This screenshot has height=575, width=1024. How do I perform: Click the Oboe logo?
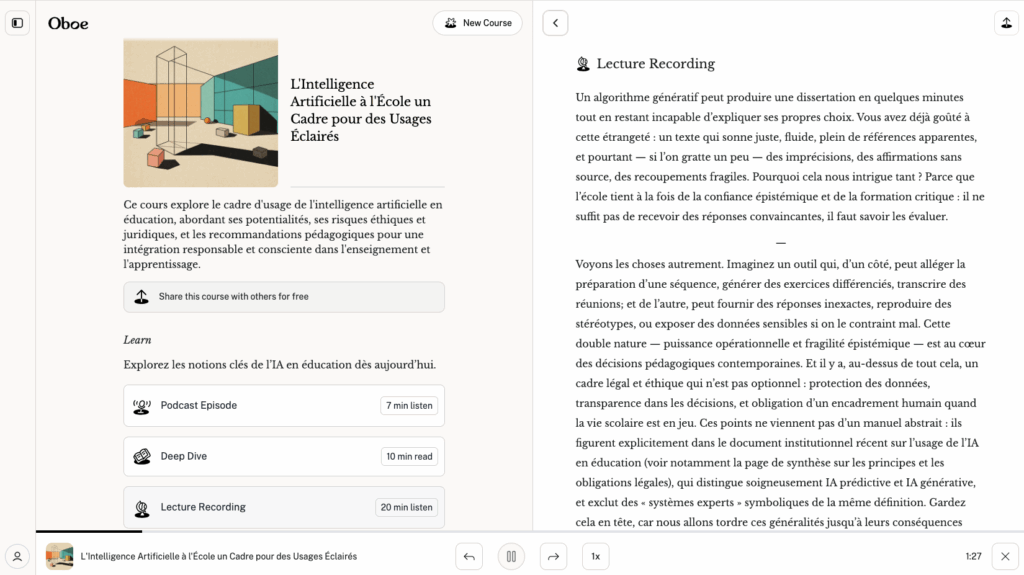click(x=68, y=23)
